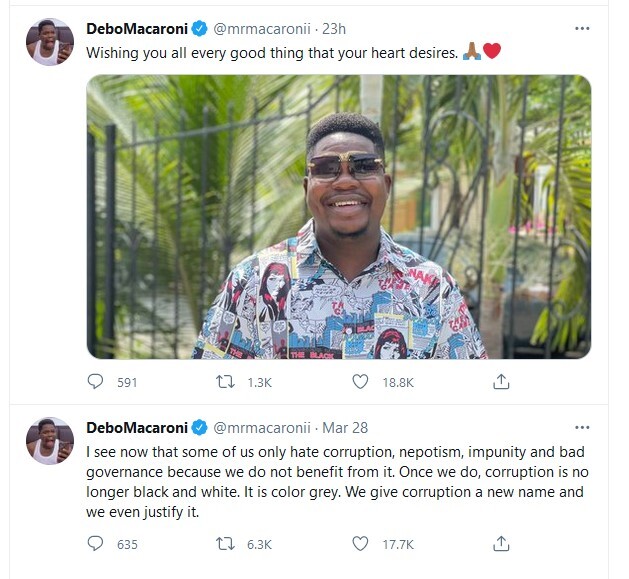Screen dimensions: 629x579
Task: Like the corruption tweet
Action: pyautogui.click(x=360, y=544)
